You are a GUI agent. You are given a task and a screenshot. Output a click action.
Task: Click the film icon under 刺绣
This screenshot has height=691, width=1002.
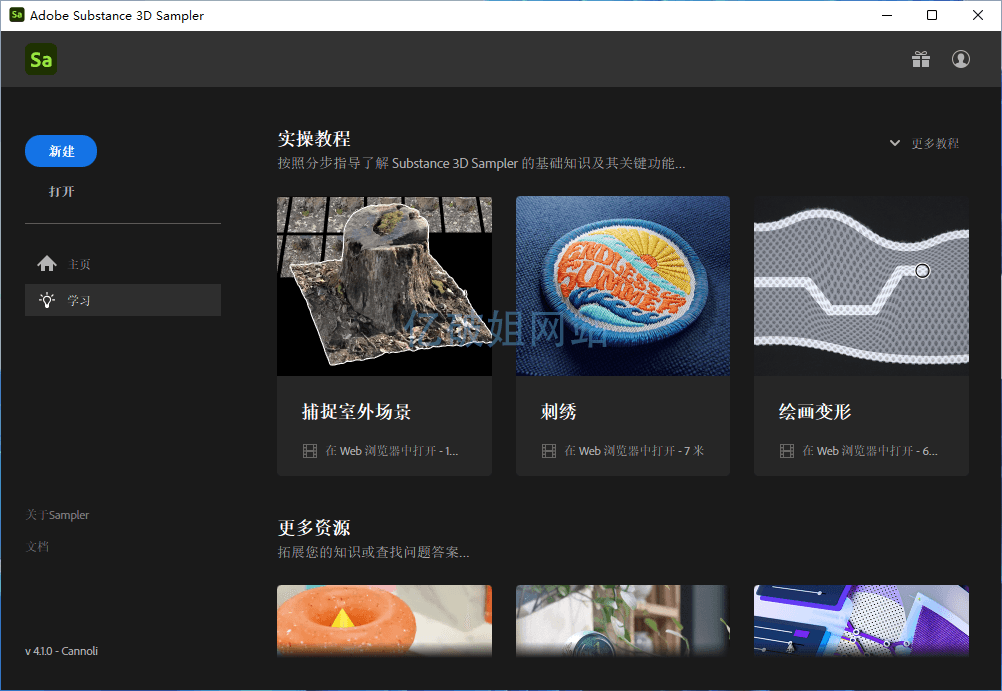[549, 451]
